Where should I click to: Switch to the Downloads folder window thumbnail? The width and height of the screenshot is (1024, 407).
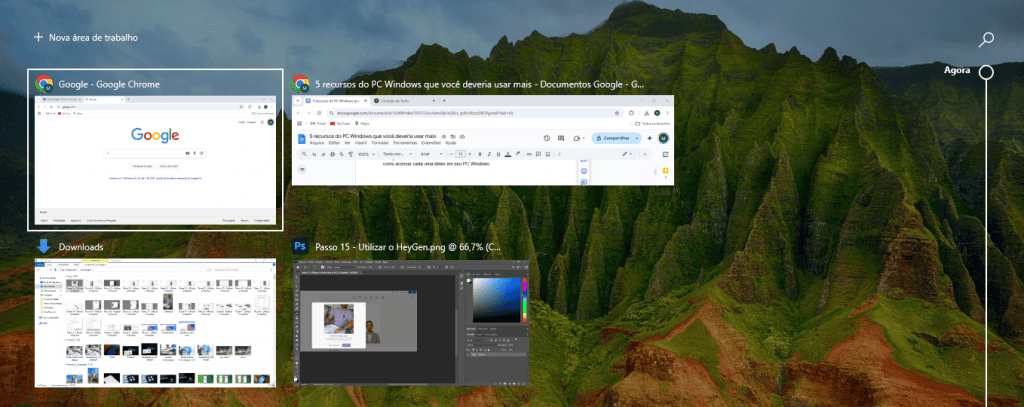coord(154,322)
